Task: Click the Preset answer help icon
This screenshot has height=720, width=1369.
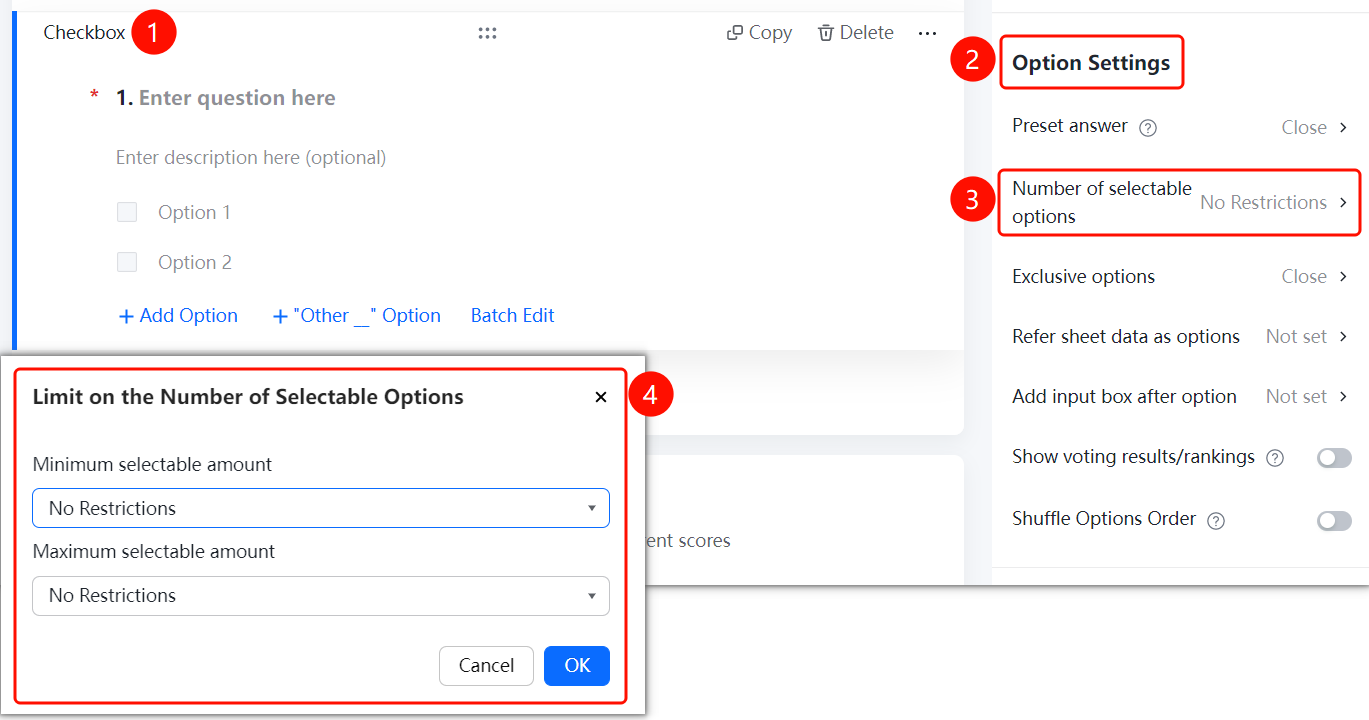Action: [x=1148, y=128]
